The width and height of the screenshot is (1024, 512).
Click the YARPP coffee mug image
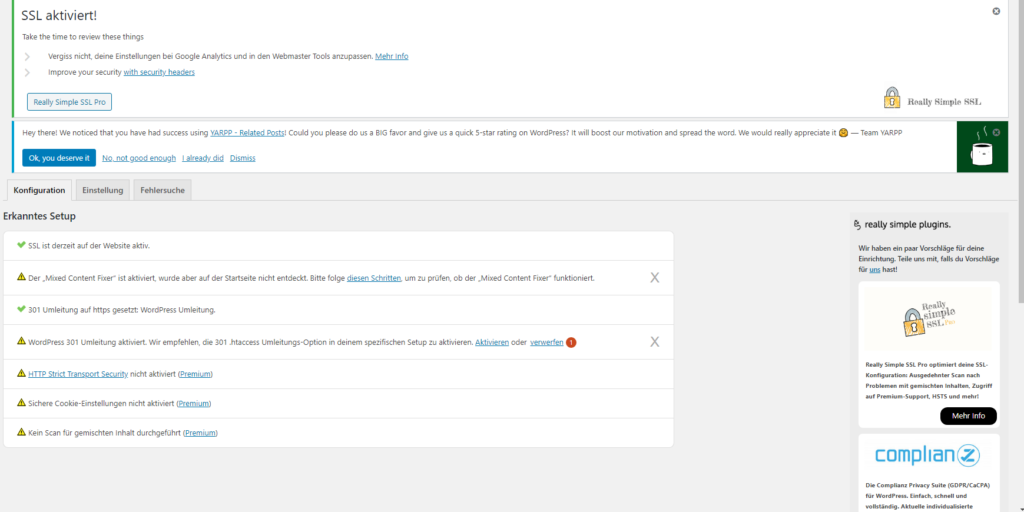(x=982, y=148)
